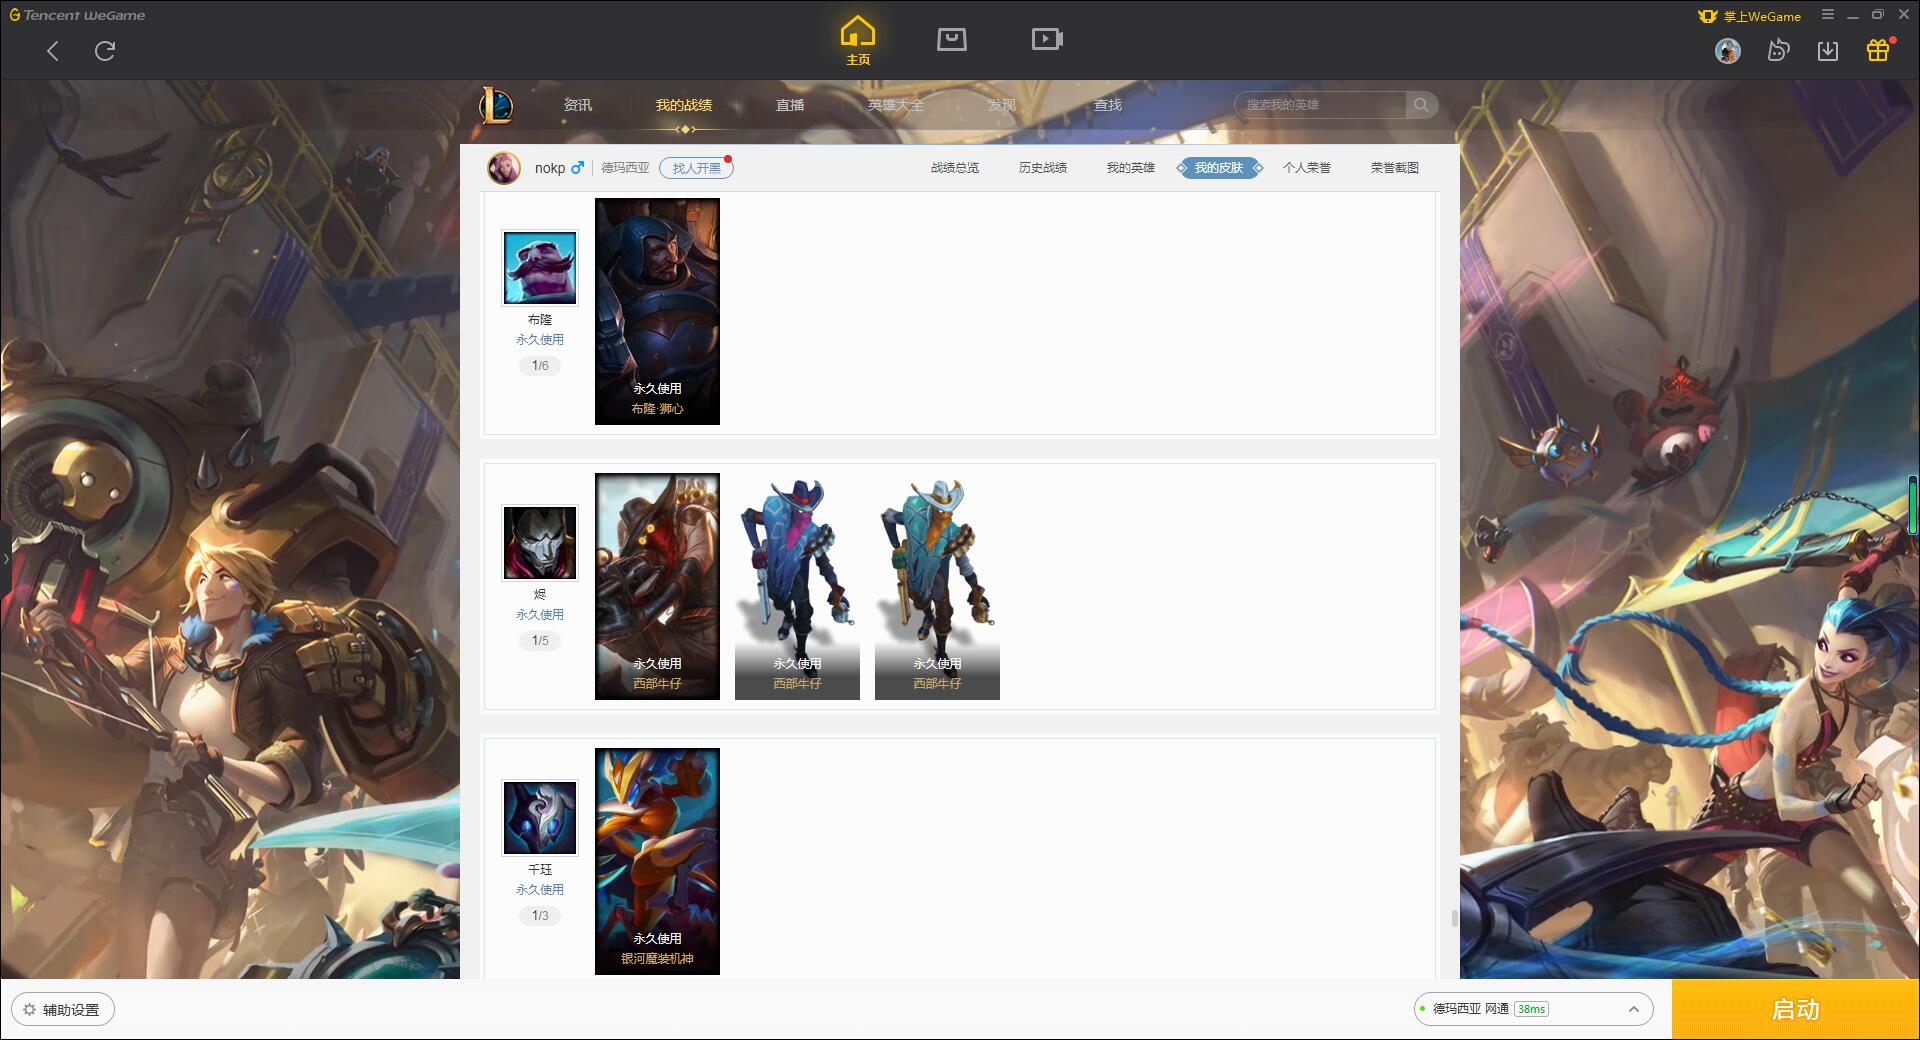The width and height of the screenshot is (1920, 1040).
Task: Switch to the 直播 tab
Action: pos(790,105)
